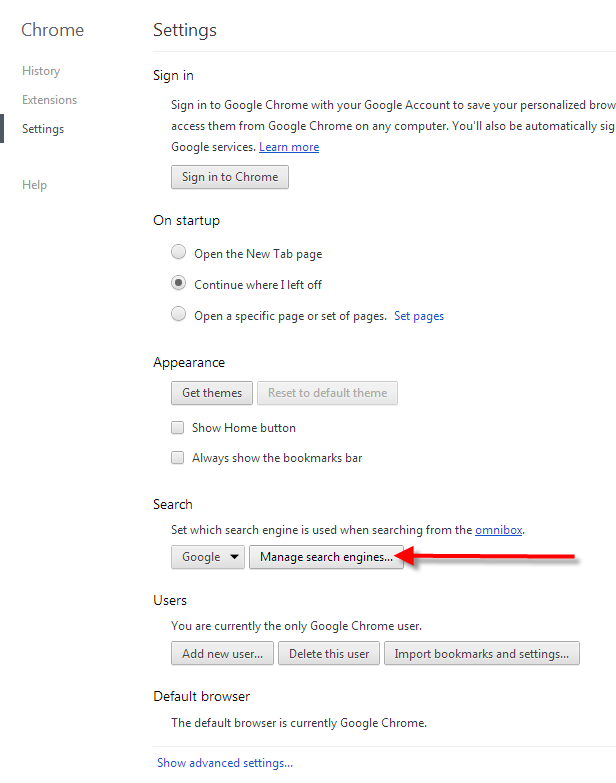The width and height of the screenshot is (616, 783).
Task: Choose Continue where I left off
Action: coord(178,283)
